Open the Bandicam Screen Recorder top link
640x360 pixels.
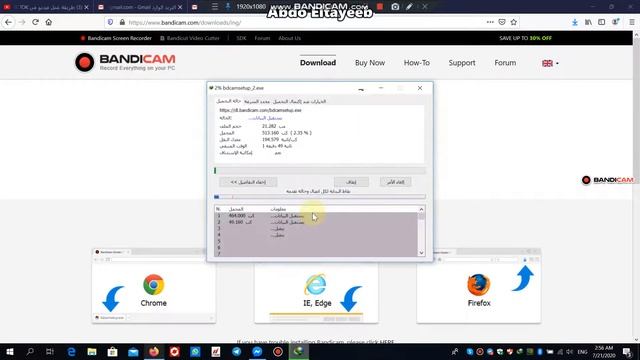[x=116, y=38]
